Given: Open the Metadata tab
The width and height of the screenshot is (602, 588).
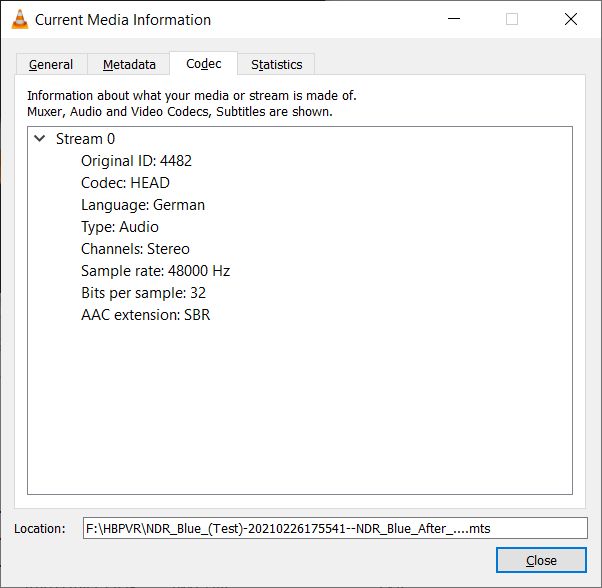Looking at the screenshot, I should (129, 65).
